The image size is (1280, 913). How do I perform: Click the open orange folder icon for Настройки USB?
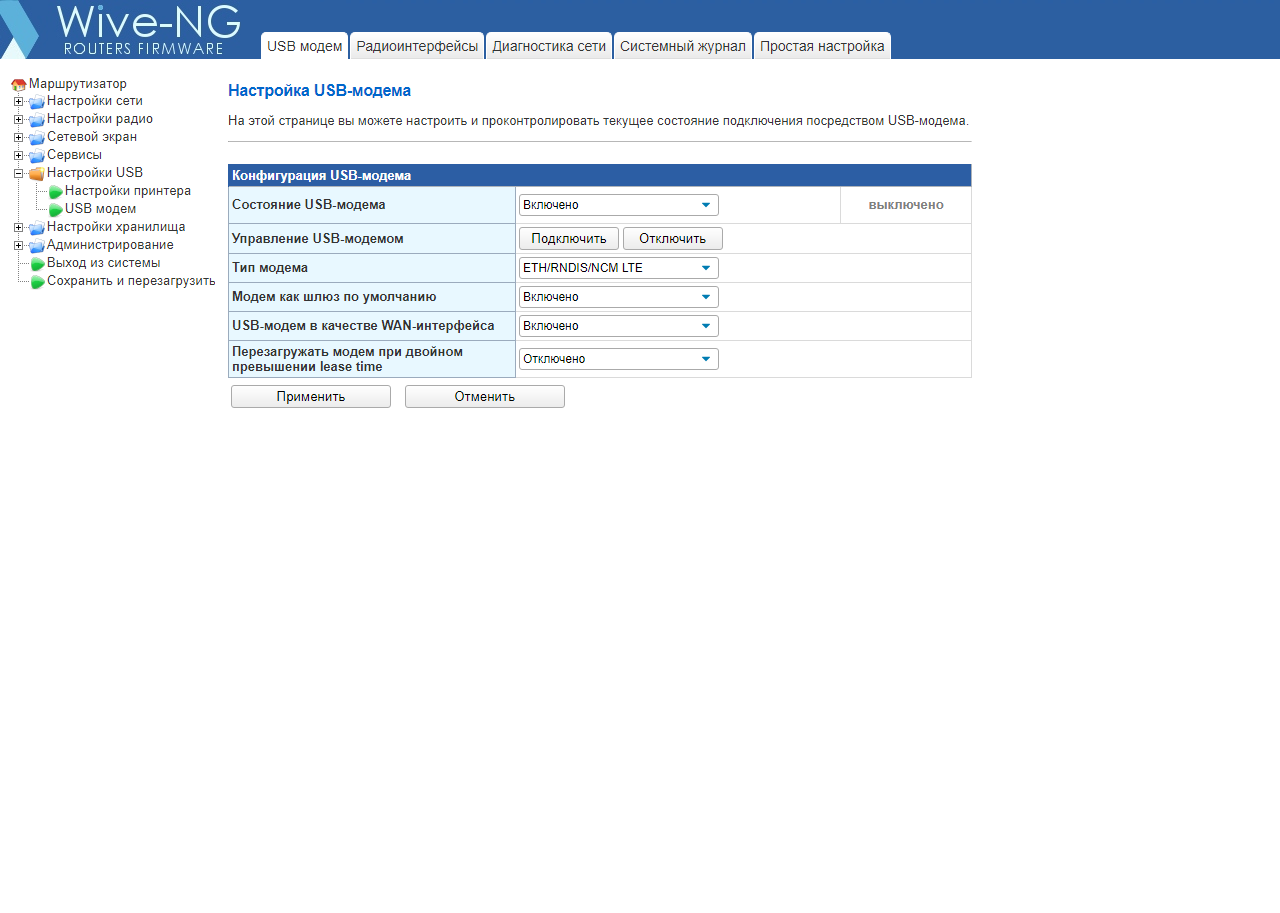coord(37,174)
